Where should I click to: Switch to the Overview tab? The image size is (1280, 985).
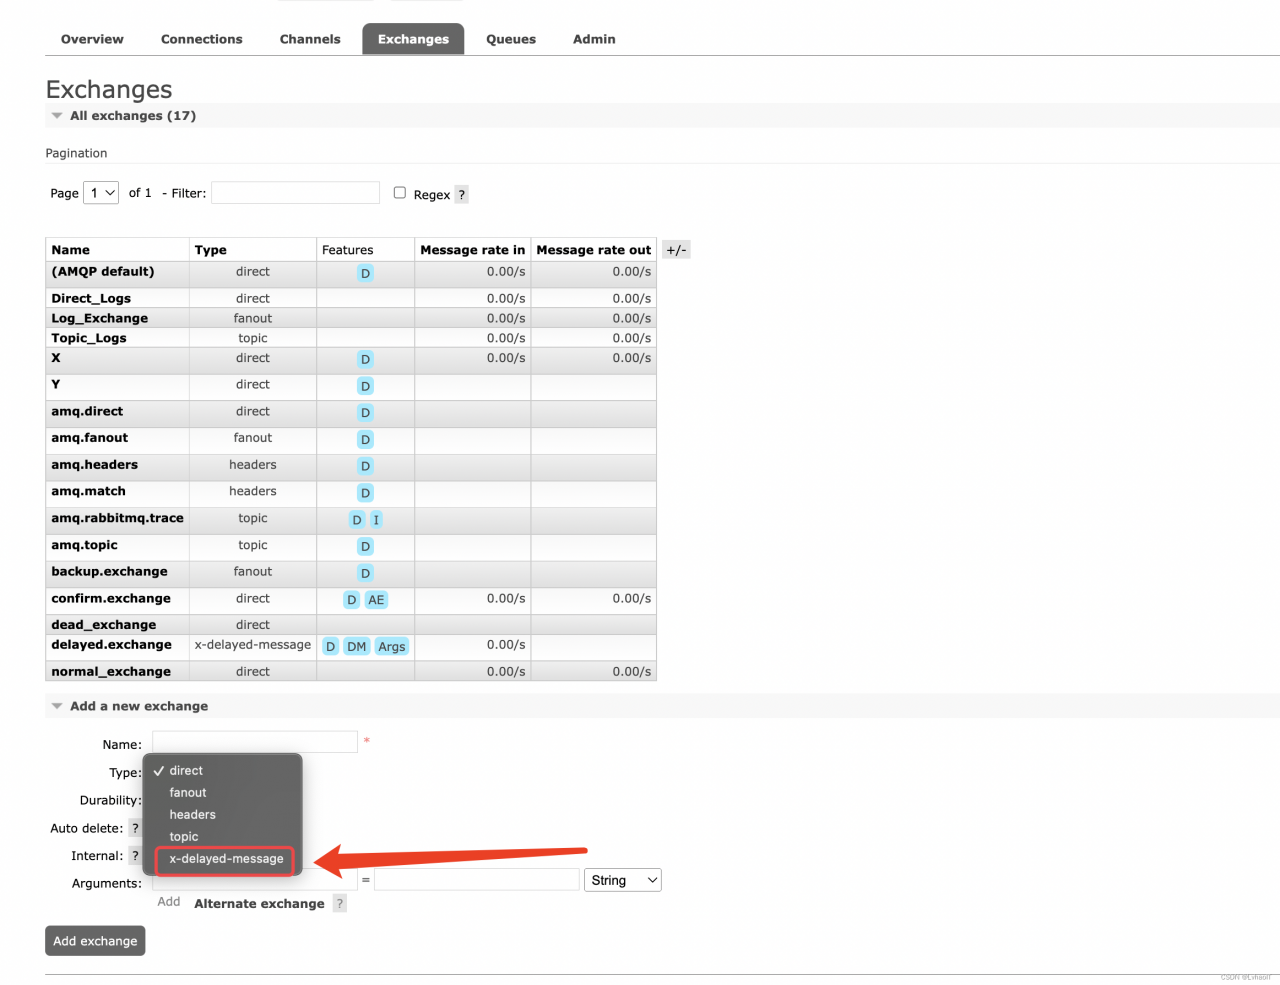(92, 39)
